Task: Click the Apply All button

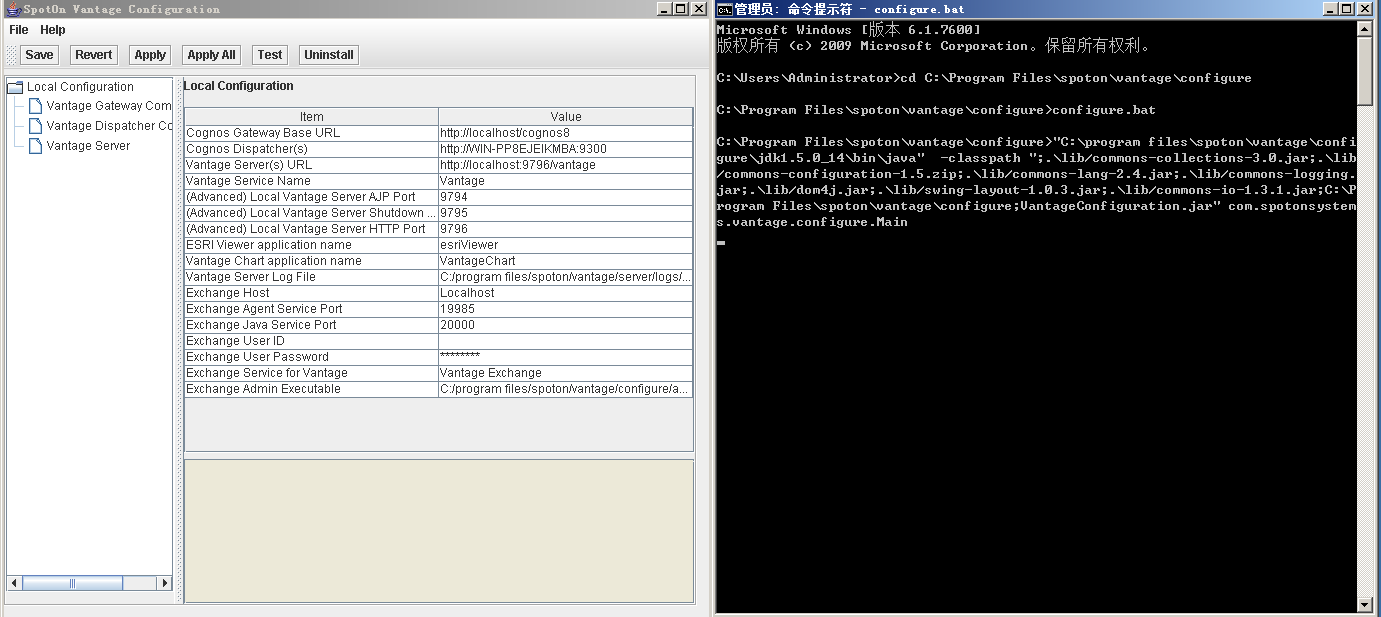Action: tap(212, 55)
